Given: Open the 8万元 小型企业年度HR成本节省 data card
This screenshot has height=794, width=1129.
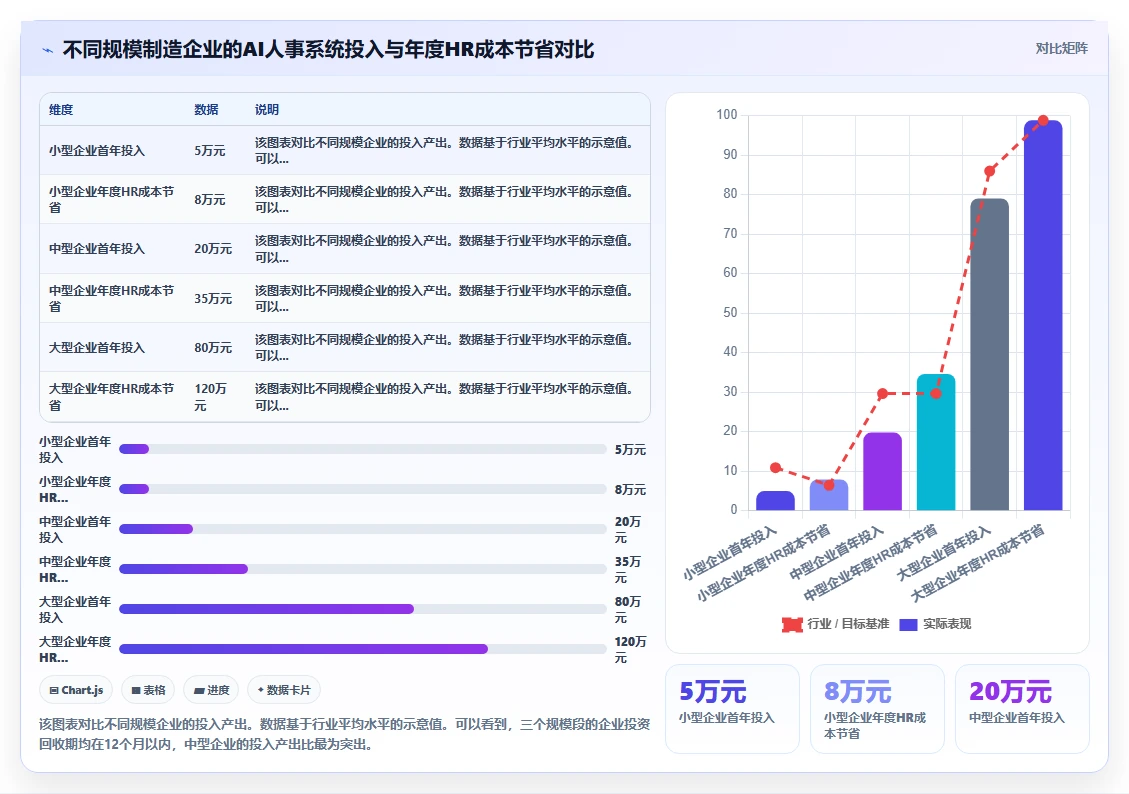Looking at the screenshot, I should pos(877,708).
